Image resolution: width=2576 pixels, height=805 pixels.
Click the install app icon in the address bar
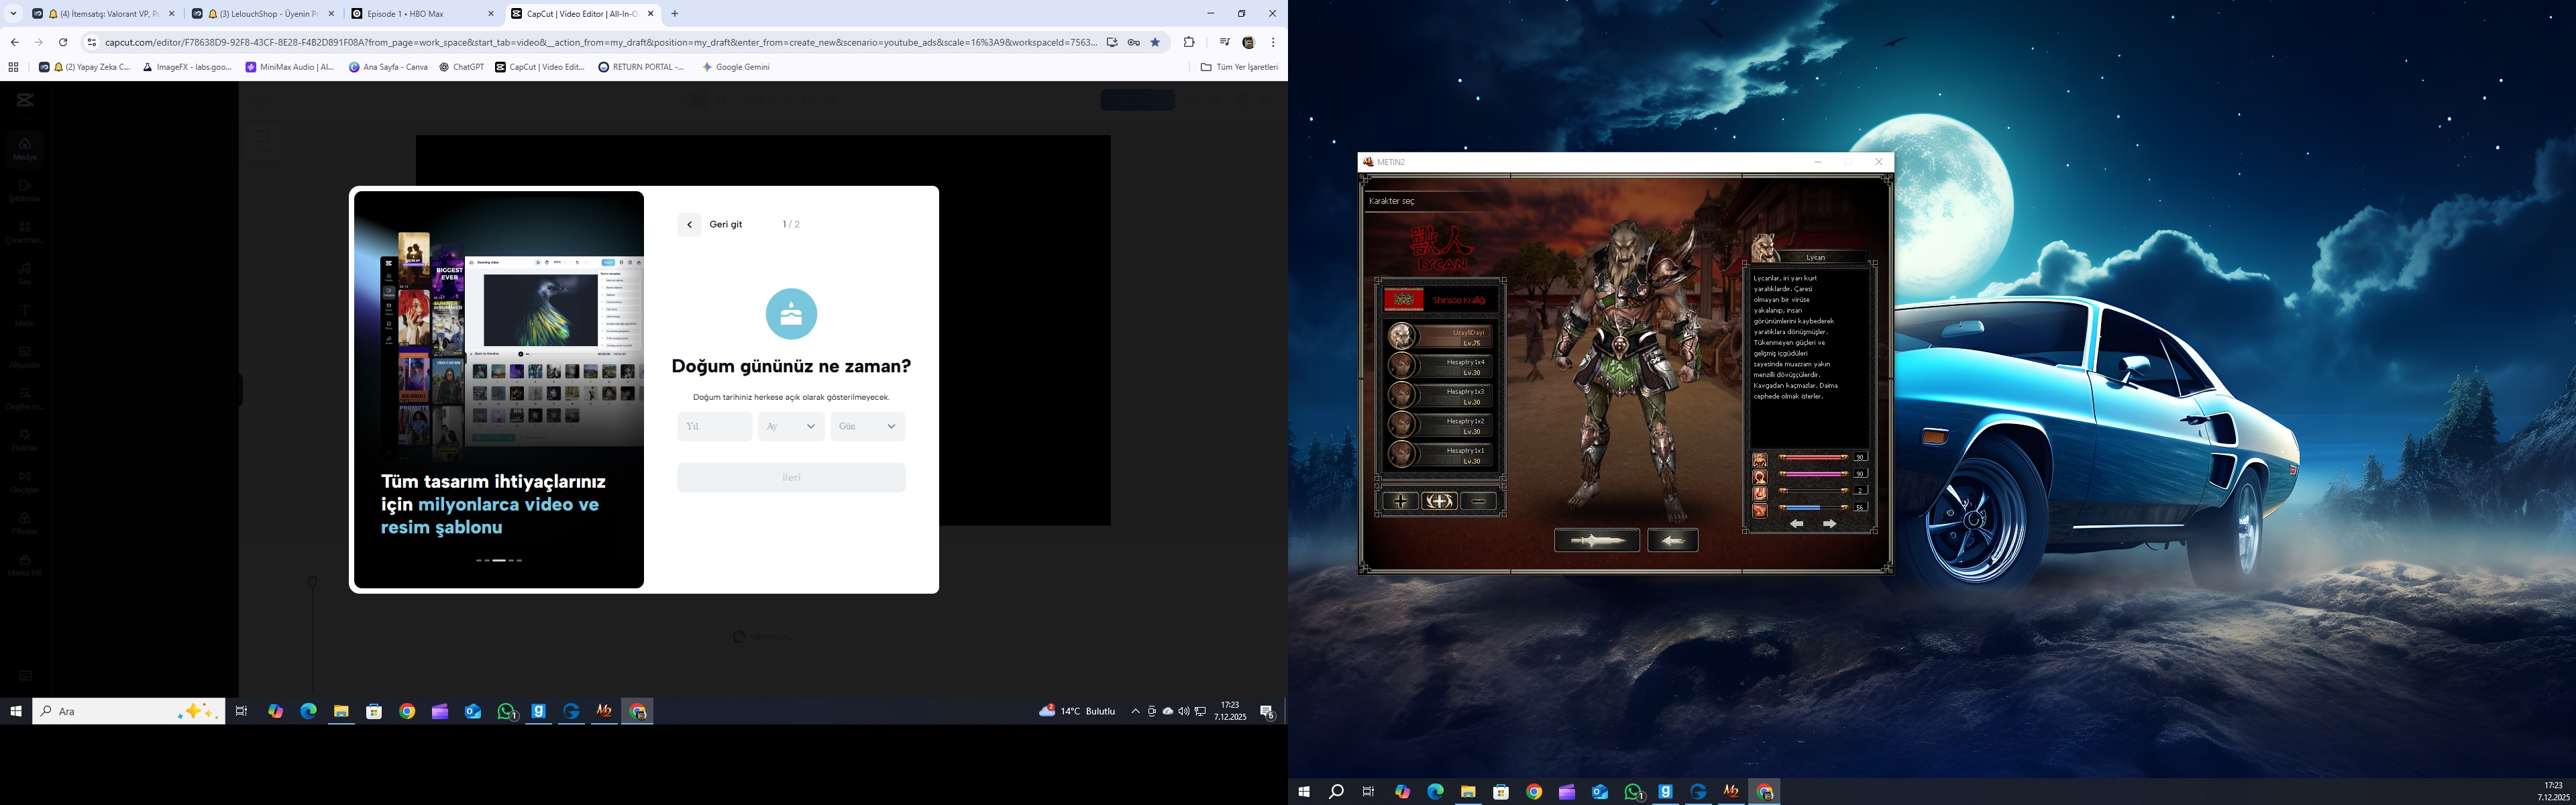tap(1112, 42)
